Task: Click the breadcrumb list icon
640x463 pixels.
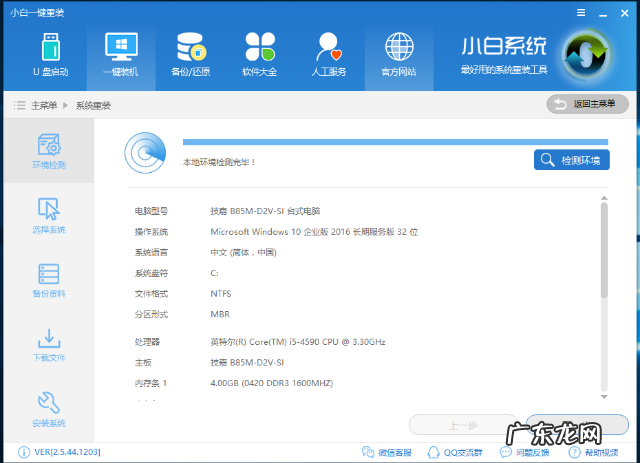Action: (19, 105)
